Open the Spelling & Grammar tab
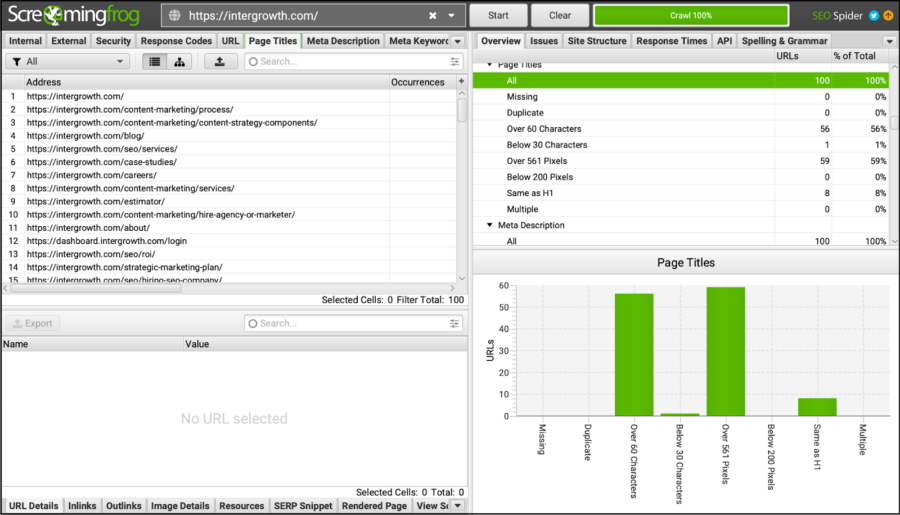This screenshot has width=900, height=515. click(784, 41)
